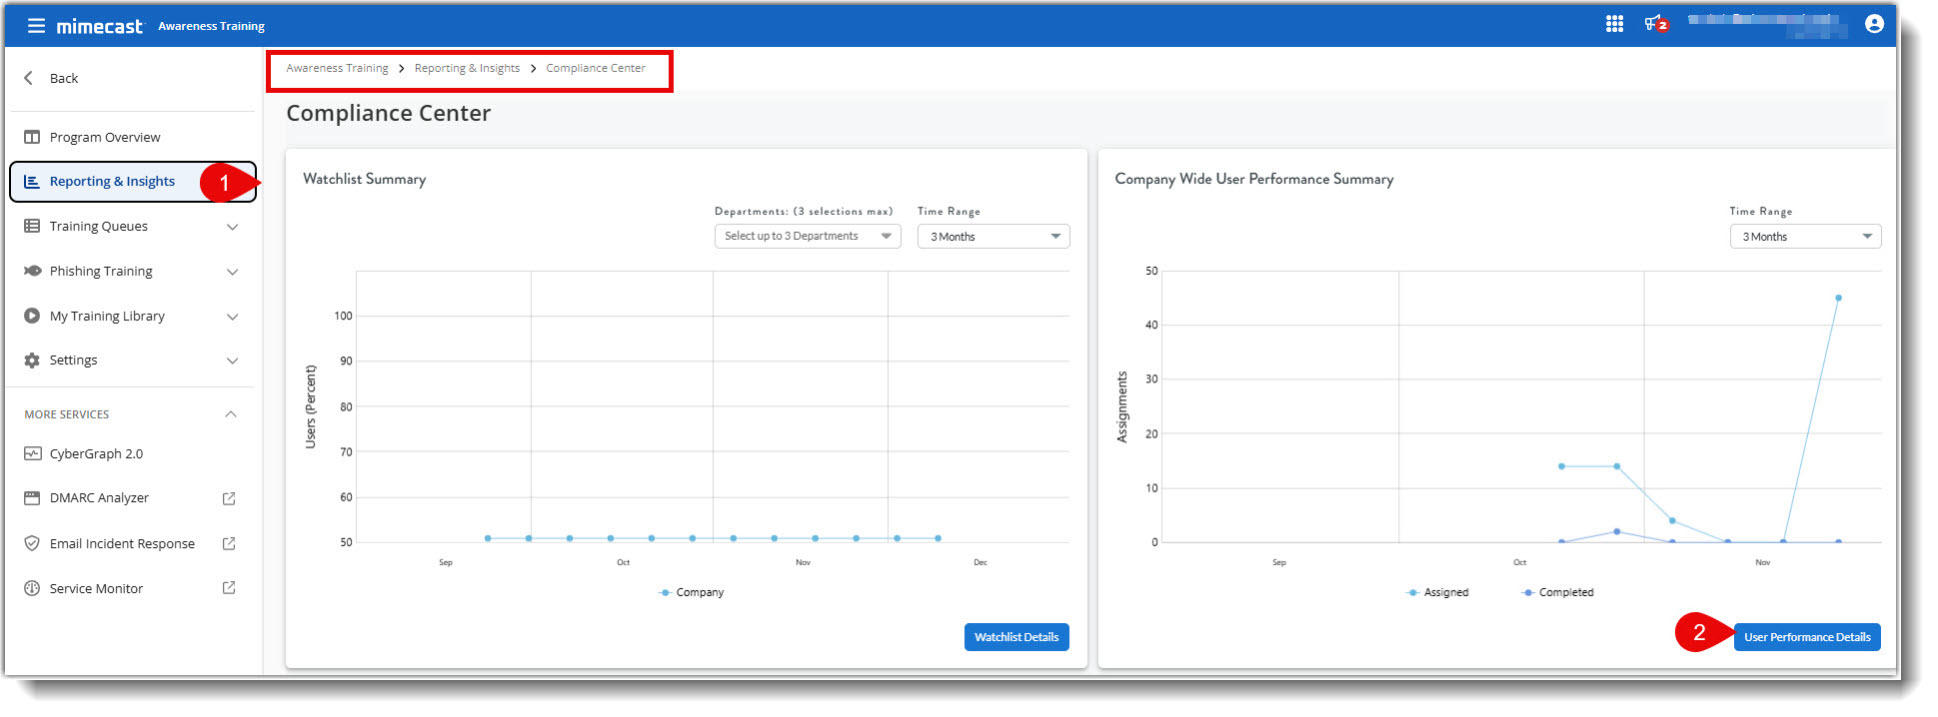
Task: Click the User Performance Details button
Action: coord(1806,637)
